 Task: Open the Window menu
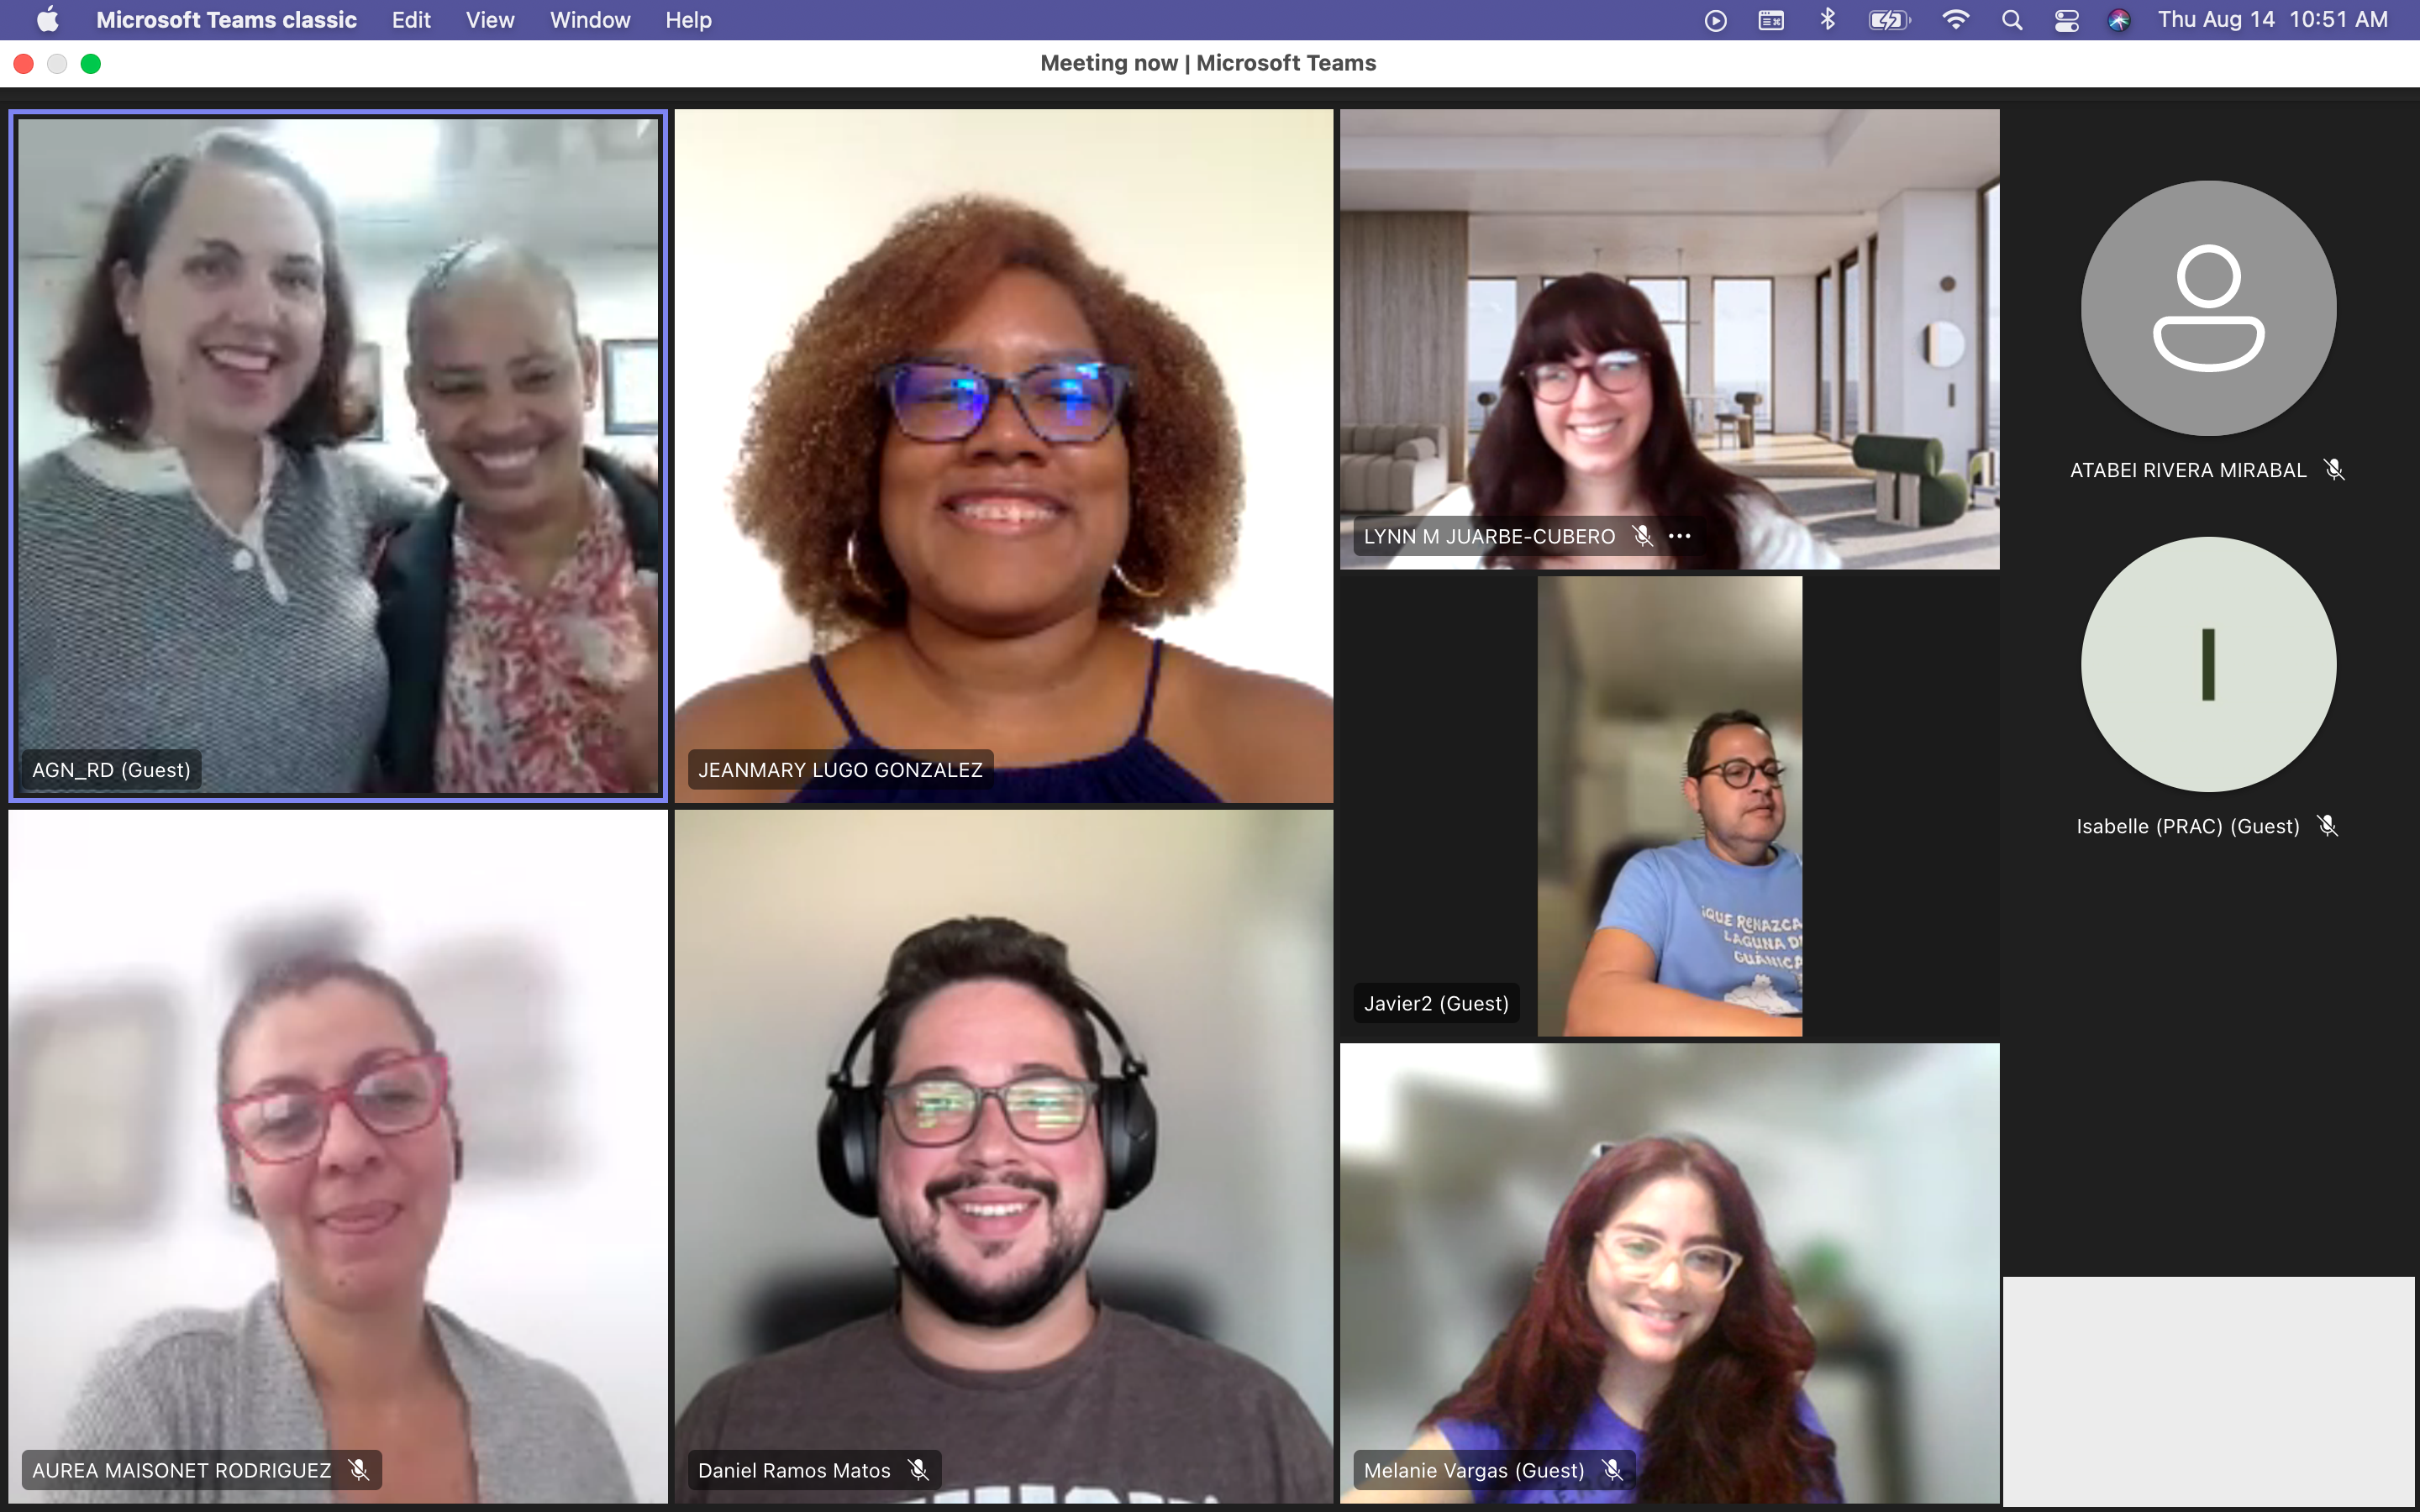coord(590,20)
